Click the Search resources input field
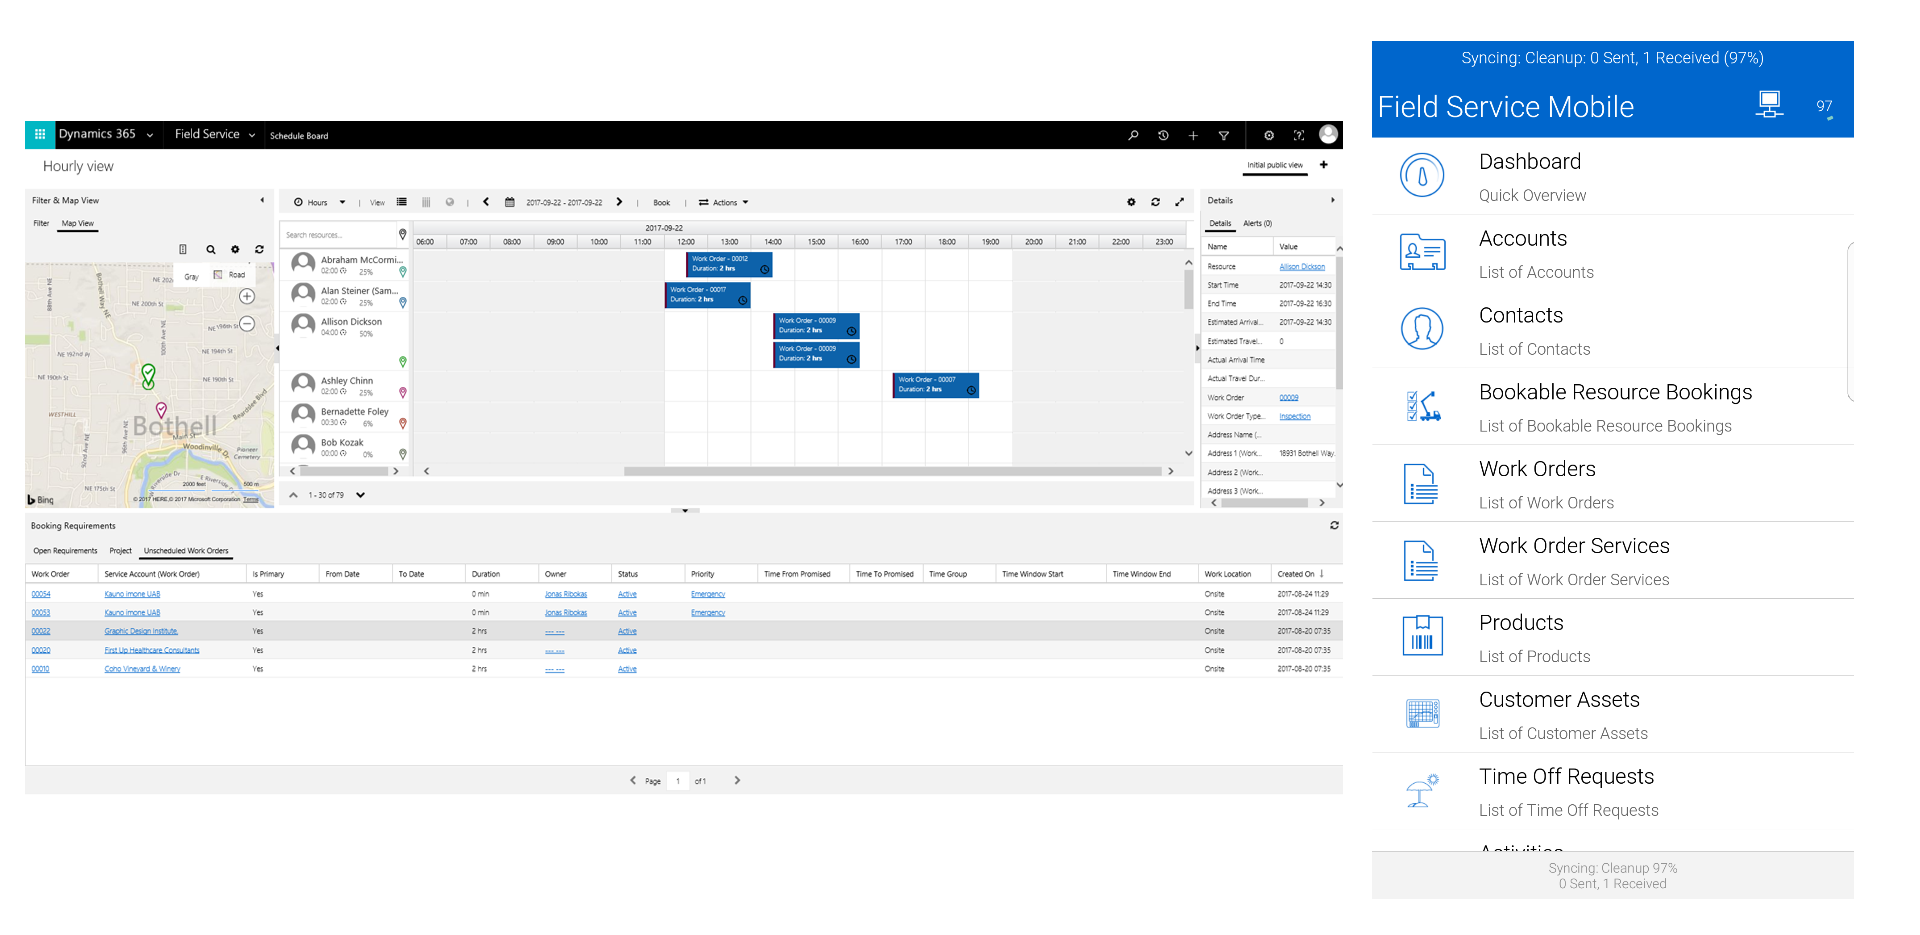 pyautogui.click(x=339, y=235)
